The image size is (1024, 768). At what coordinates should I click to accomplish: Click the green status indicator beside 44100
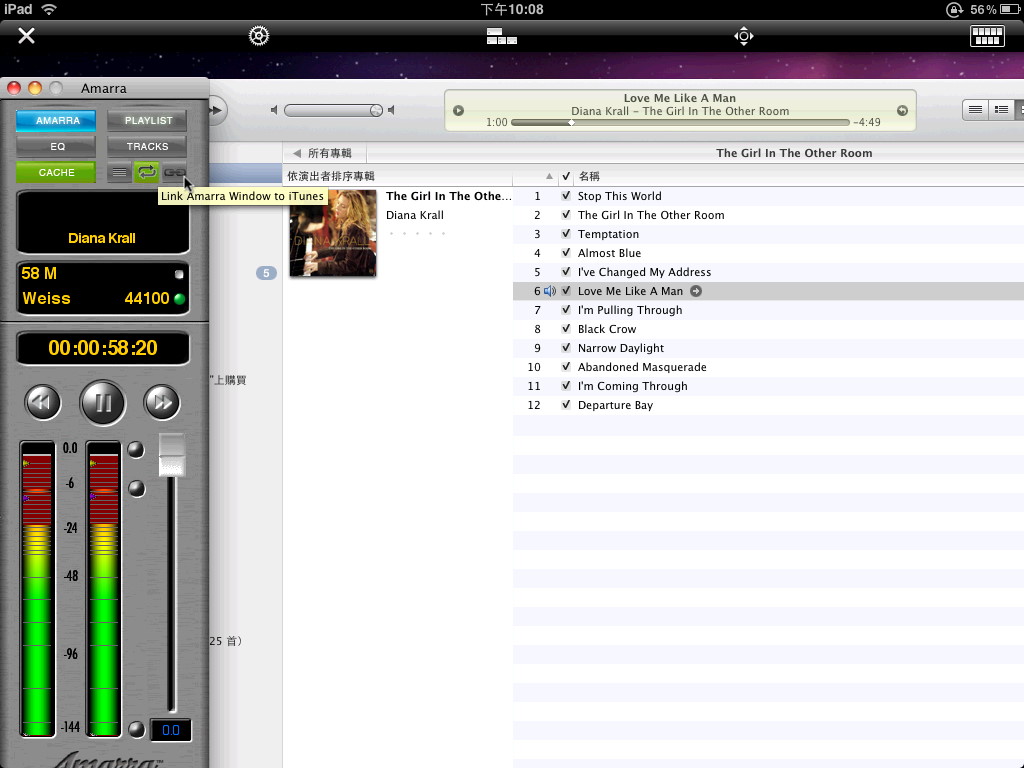coord(180,299)
